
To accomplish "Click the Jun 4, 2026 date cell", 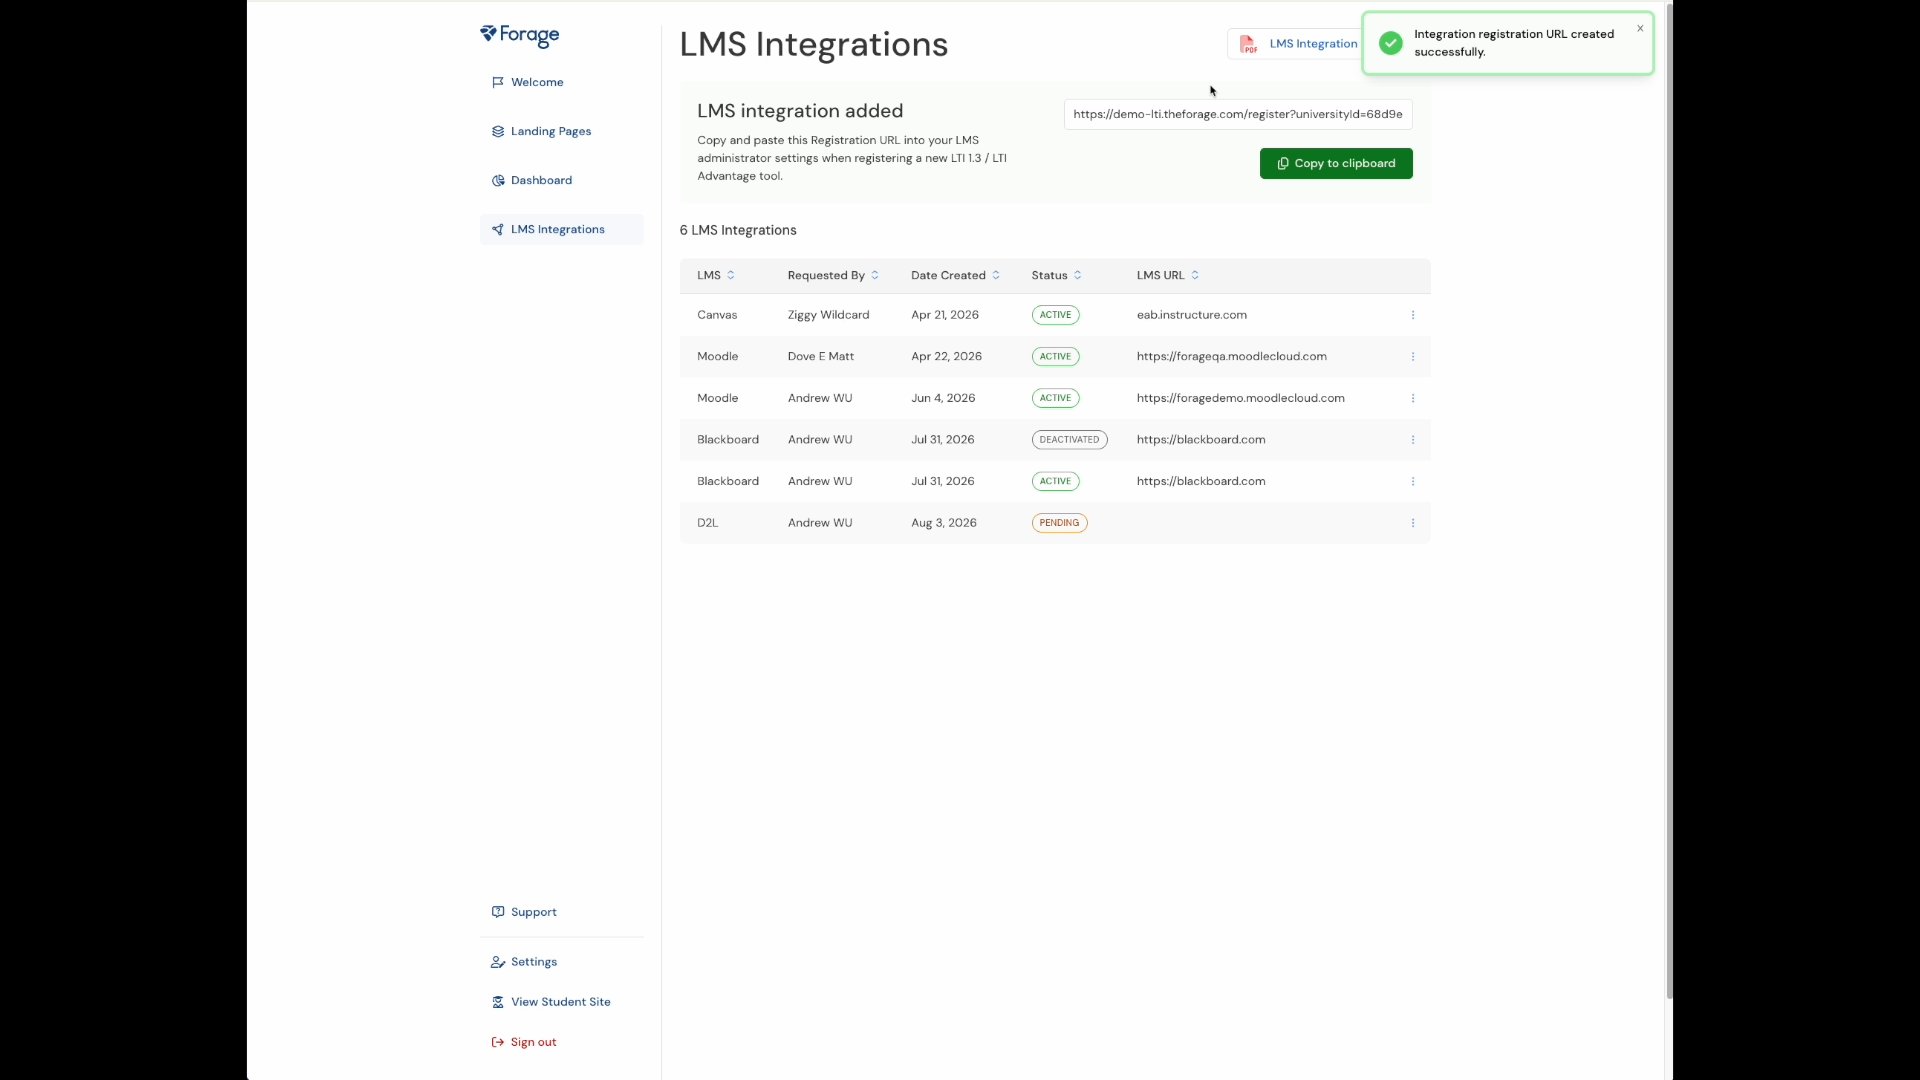I will [x=943, y=398].
